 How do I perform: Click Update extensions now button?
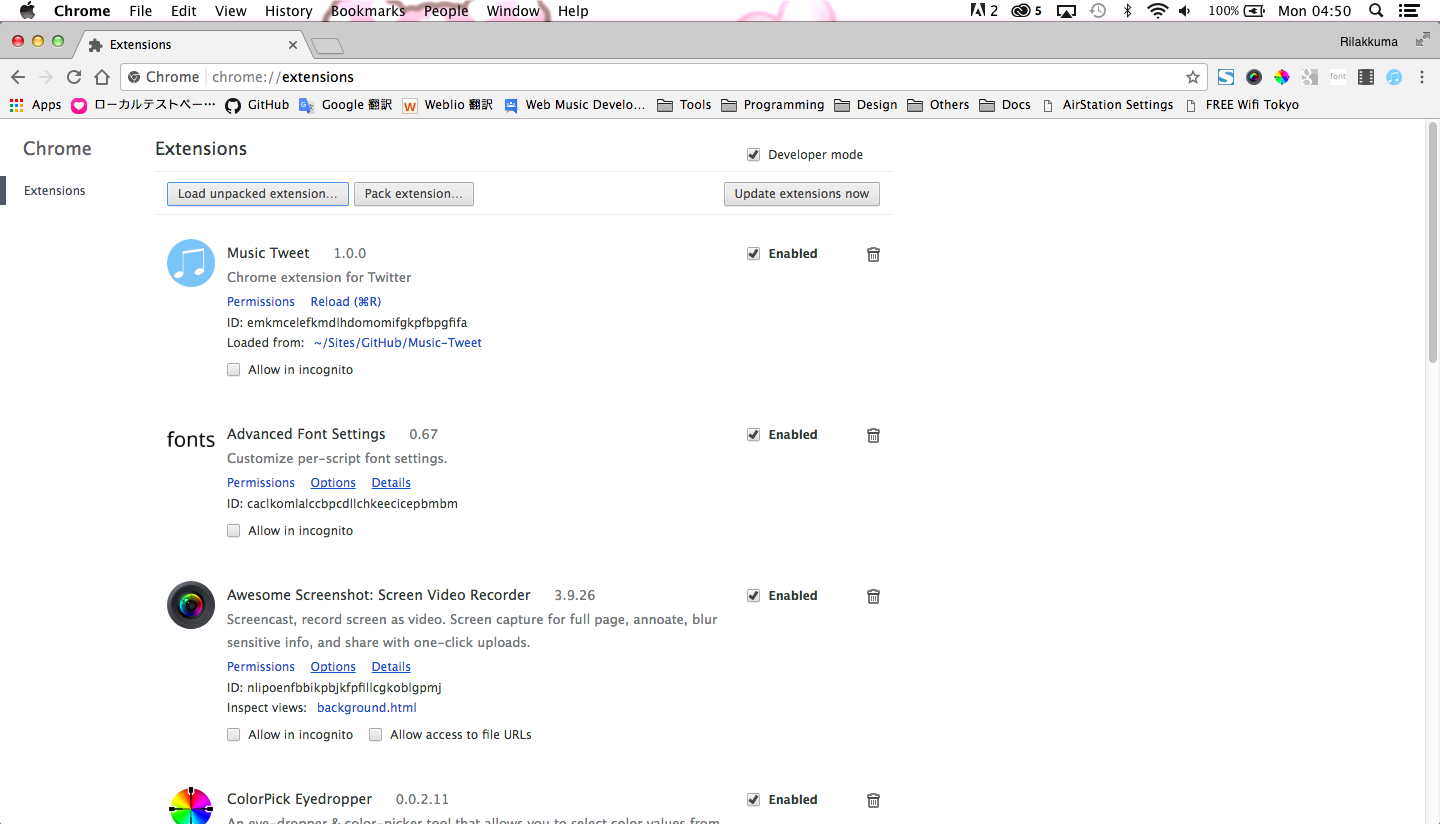pos(802,194)
